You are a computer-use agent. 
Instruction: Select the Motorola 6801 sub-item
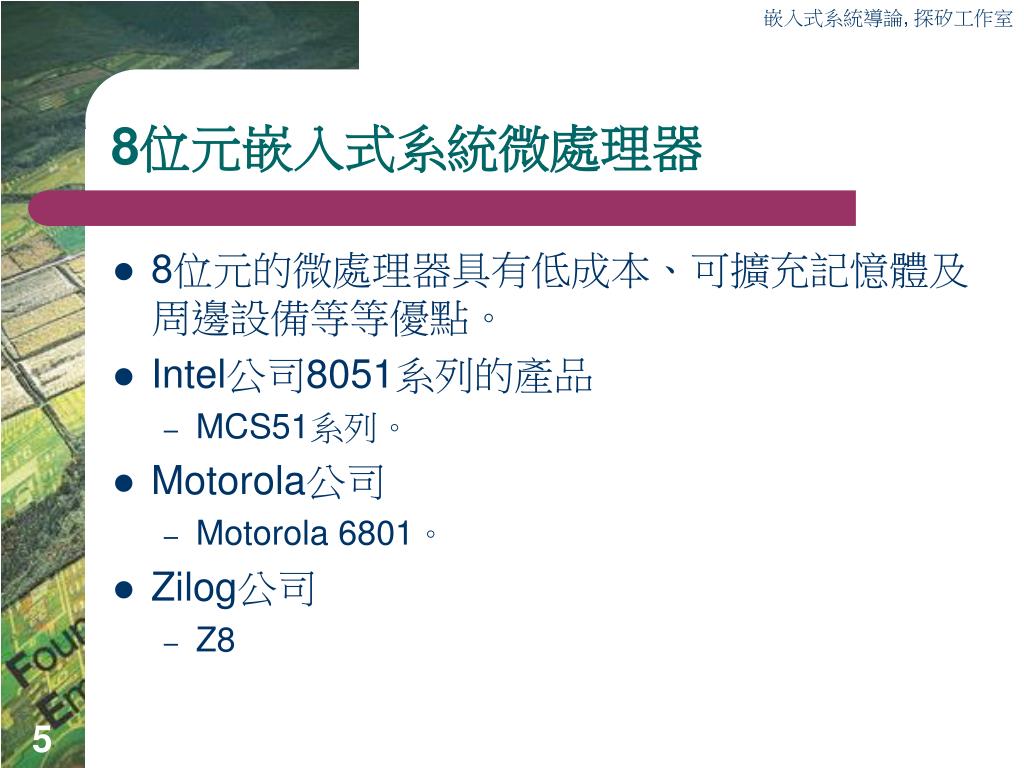click(316, 534)
